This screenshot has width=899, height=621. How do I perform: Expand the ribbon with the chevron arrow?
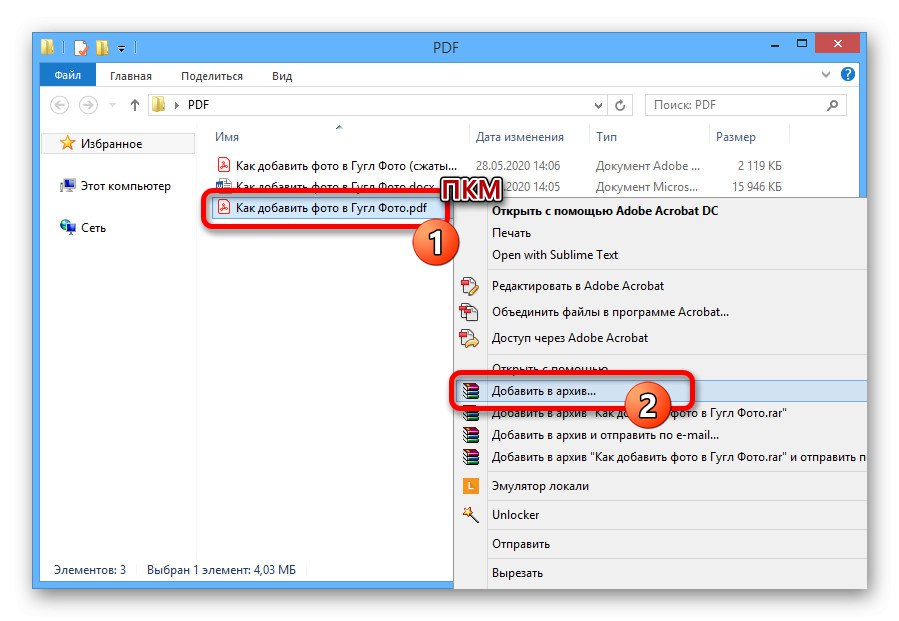[x=825, y=74]
